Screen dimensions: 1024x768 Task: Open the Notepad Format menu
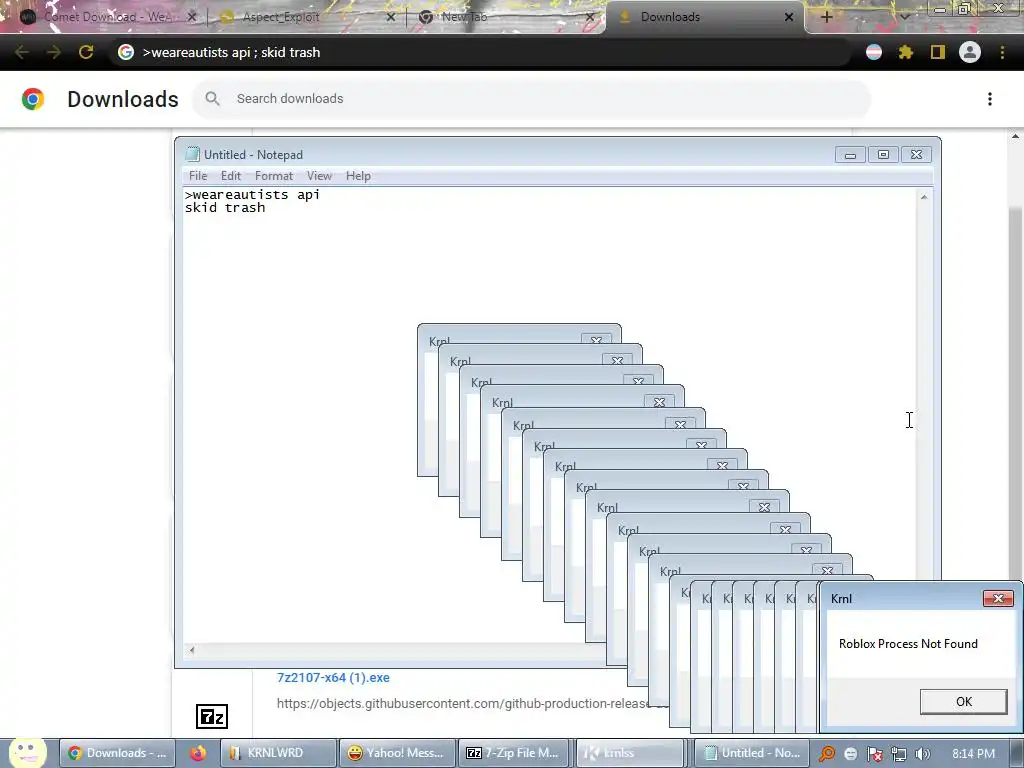274,176
